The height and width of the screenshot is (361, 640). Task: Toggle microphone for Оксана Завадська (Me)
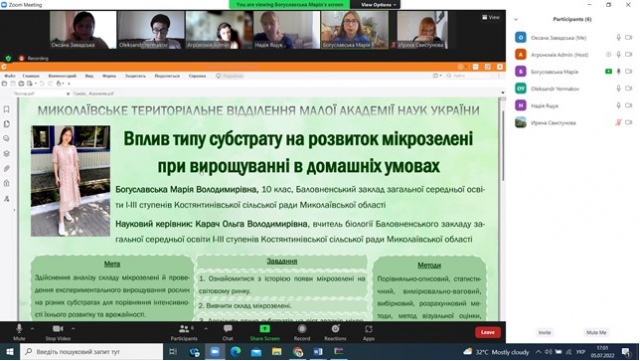pos(618,38)
